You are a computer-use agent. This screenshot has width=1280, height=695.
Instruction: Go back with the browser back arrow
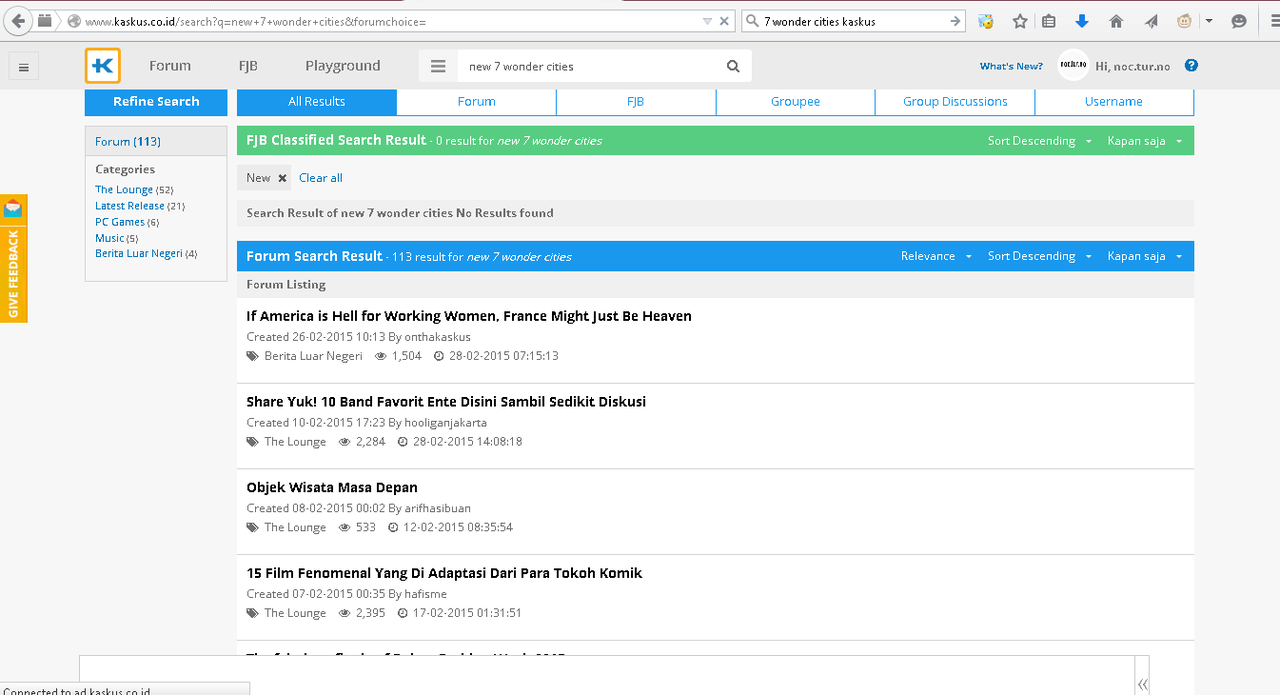(x=19, y=21)
